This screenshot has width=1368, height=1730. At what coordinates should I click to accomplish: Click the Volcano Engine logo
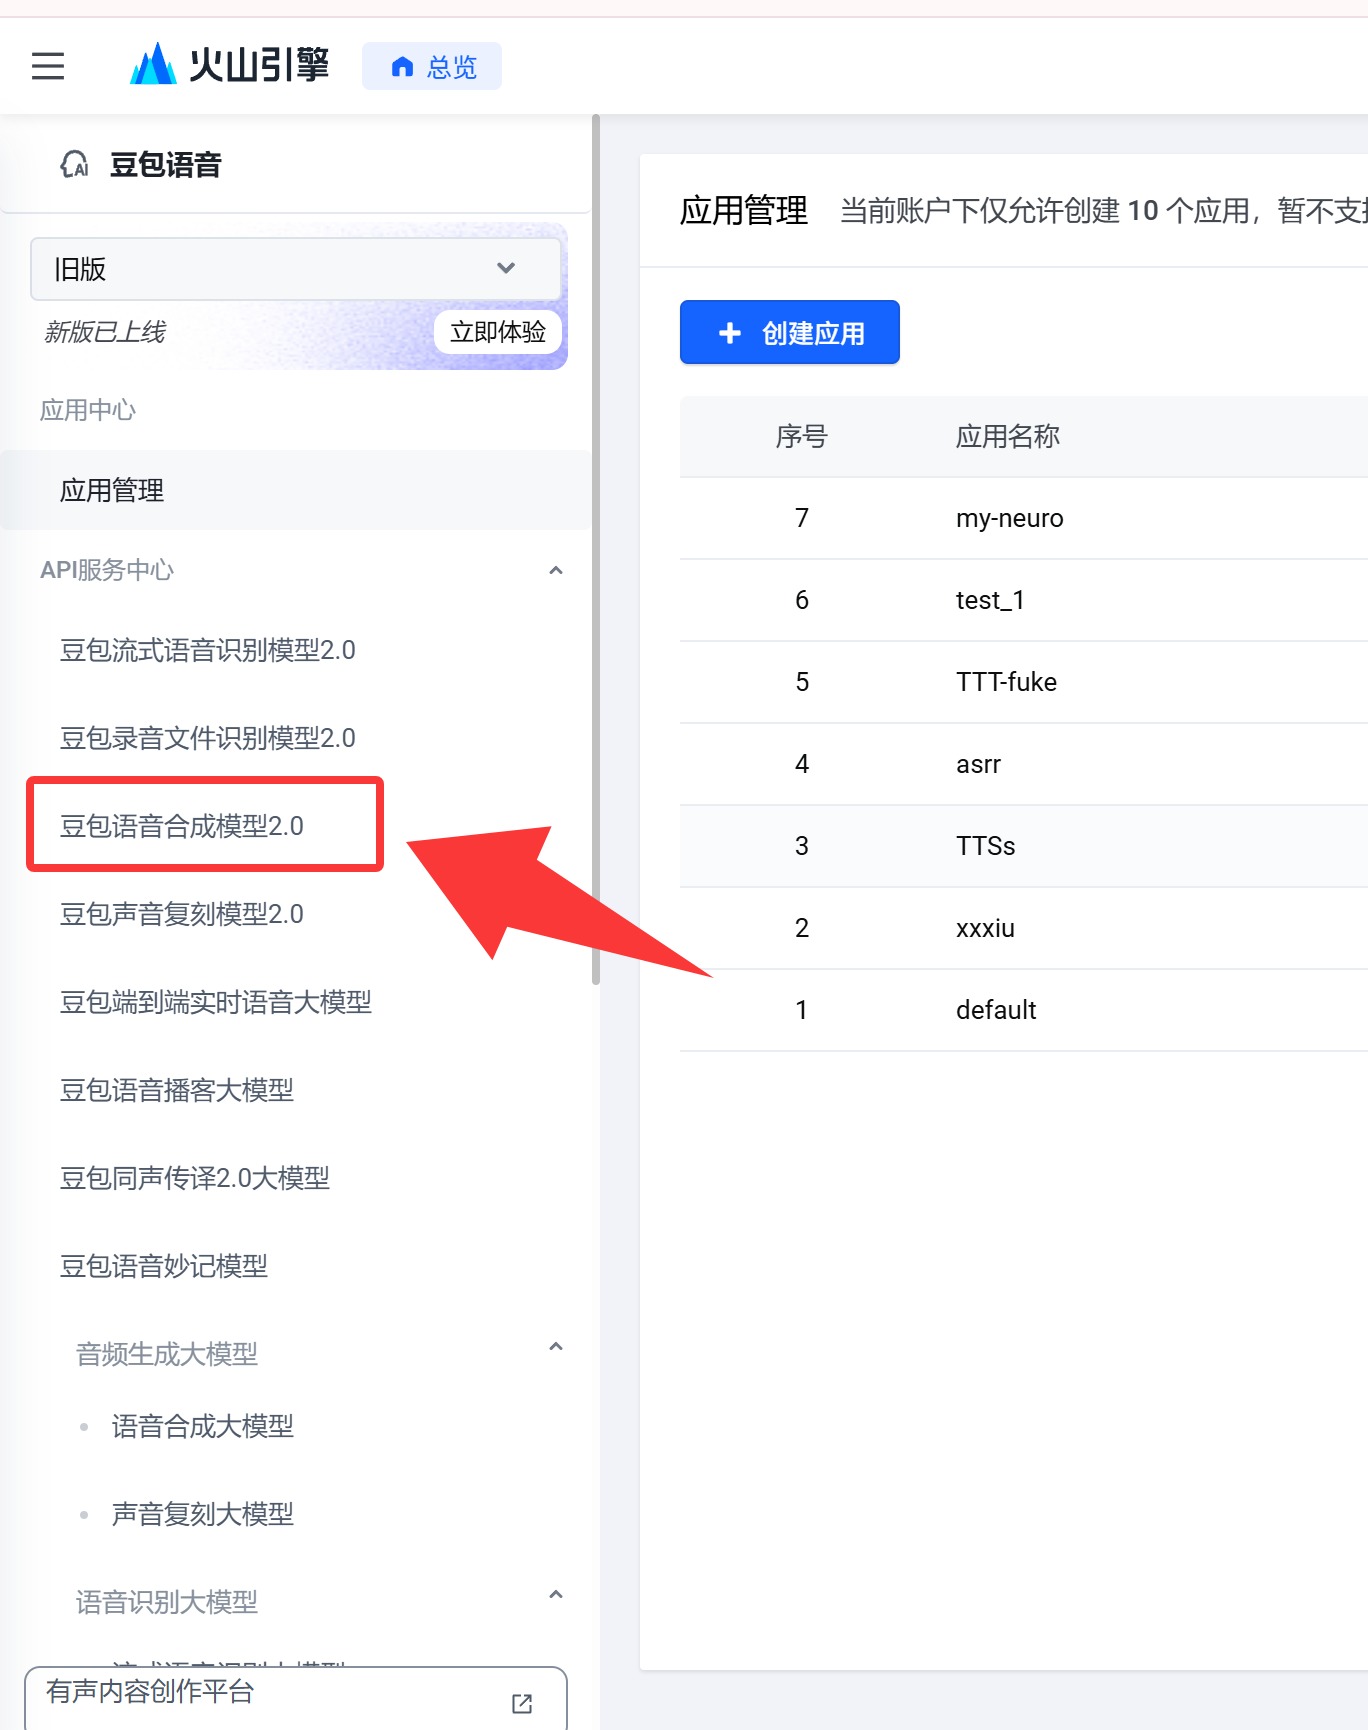click(229, 65)
